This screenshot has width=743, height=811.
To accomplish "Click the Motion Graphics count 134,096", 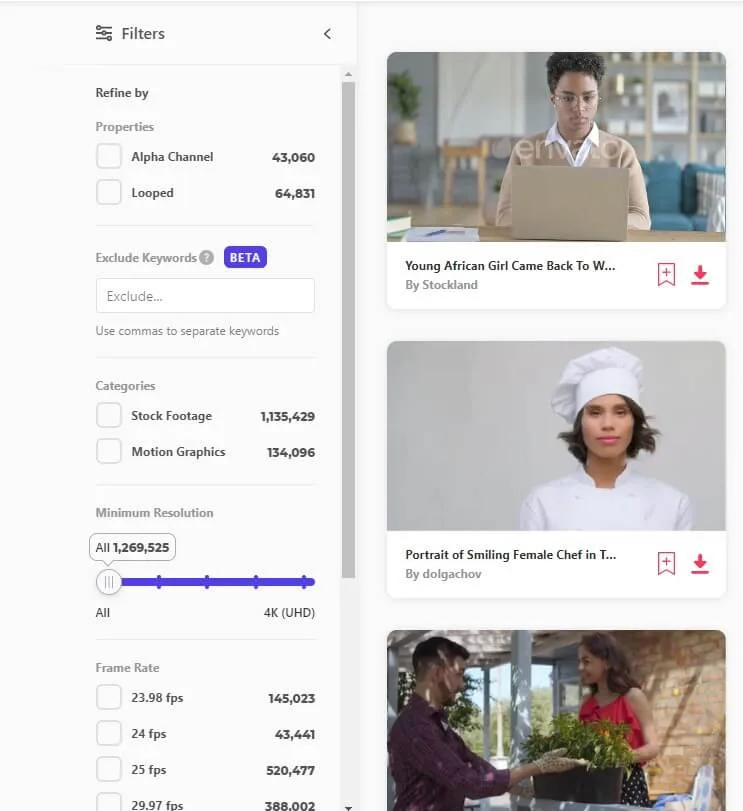I will [291, 453].
